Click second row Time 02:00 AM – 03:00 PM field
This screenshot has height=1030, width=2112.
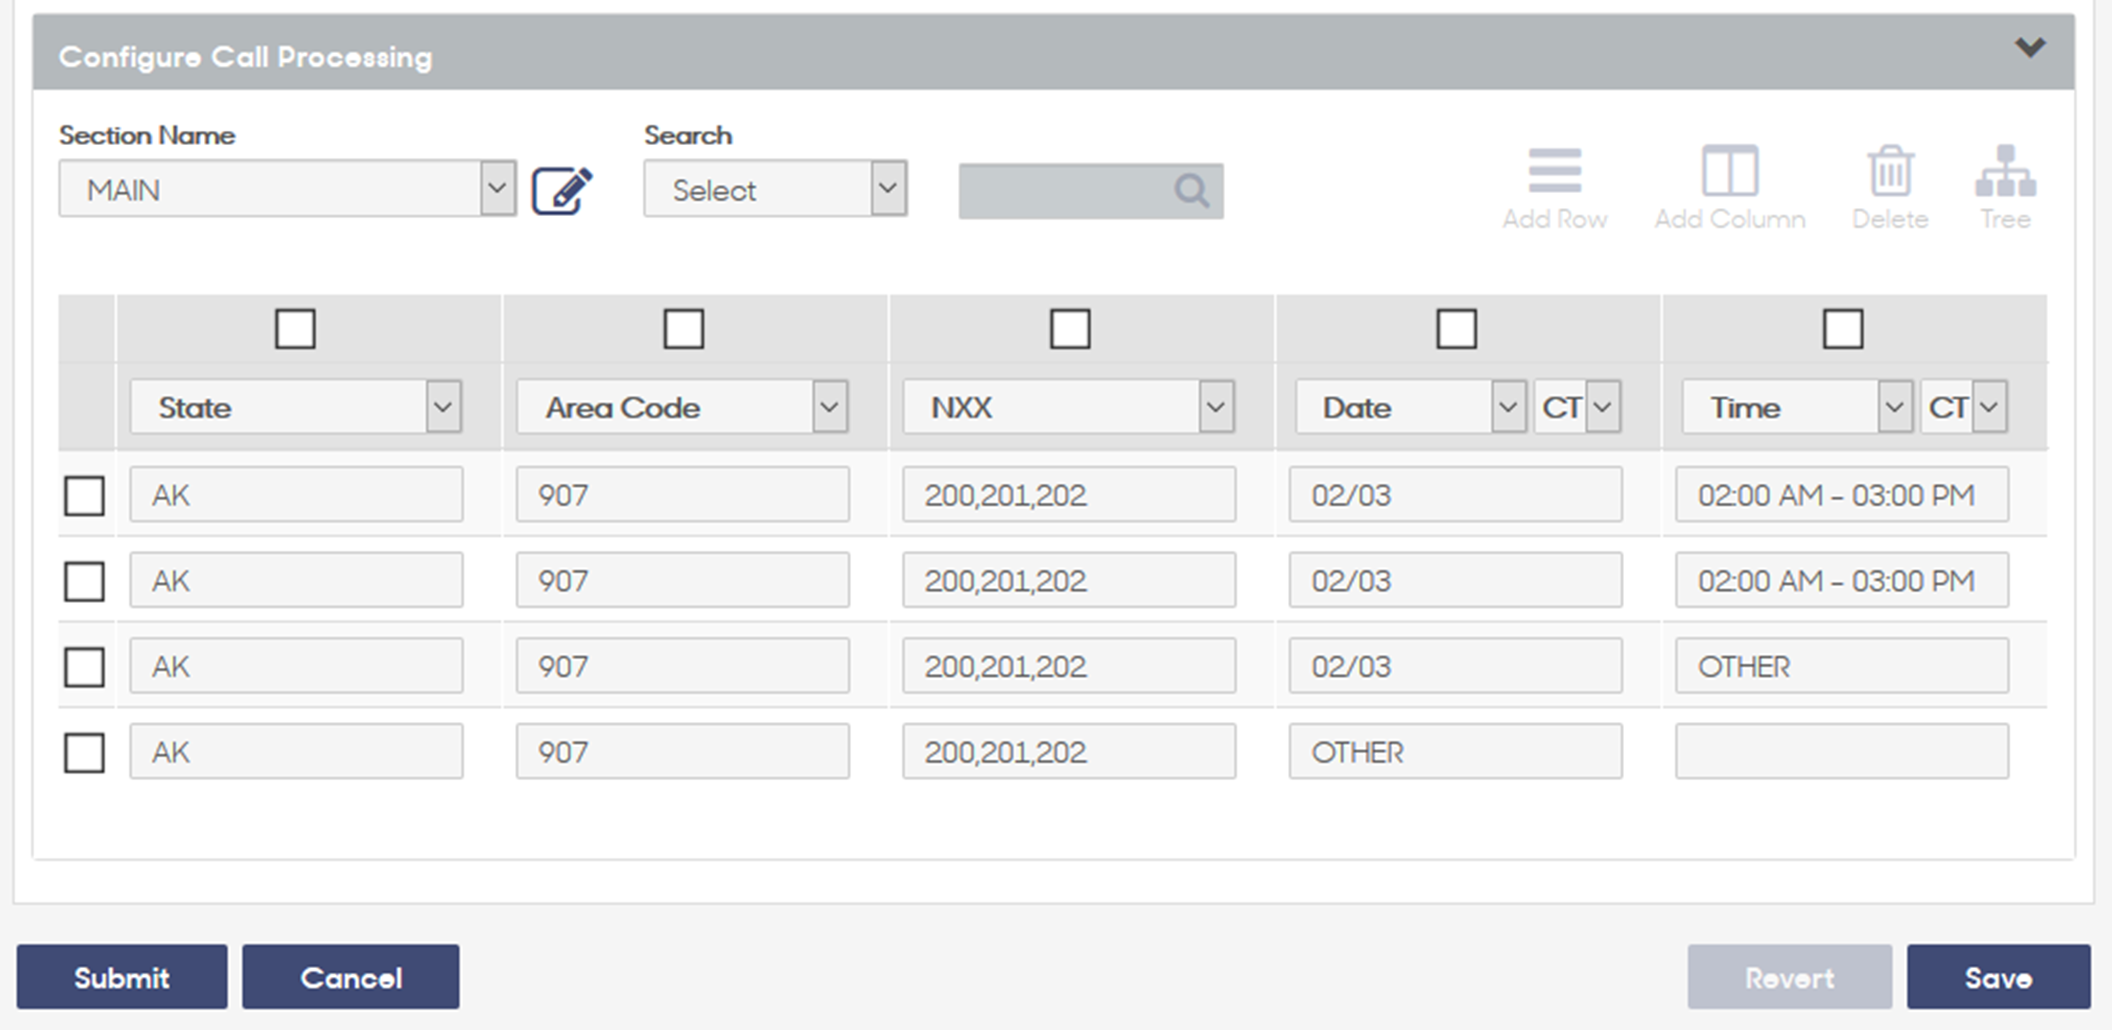coord(1842,580)
